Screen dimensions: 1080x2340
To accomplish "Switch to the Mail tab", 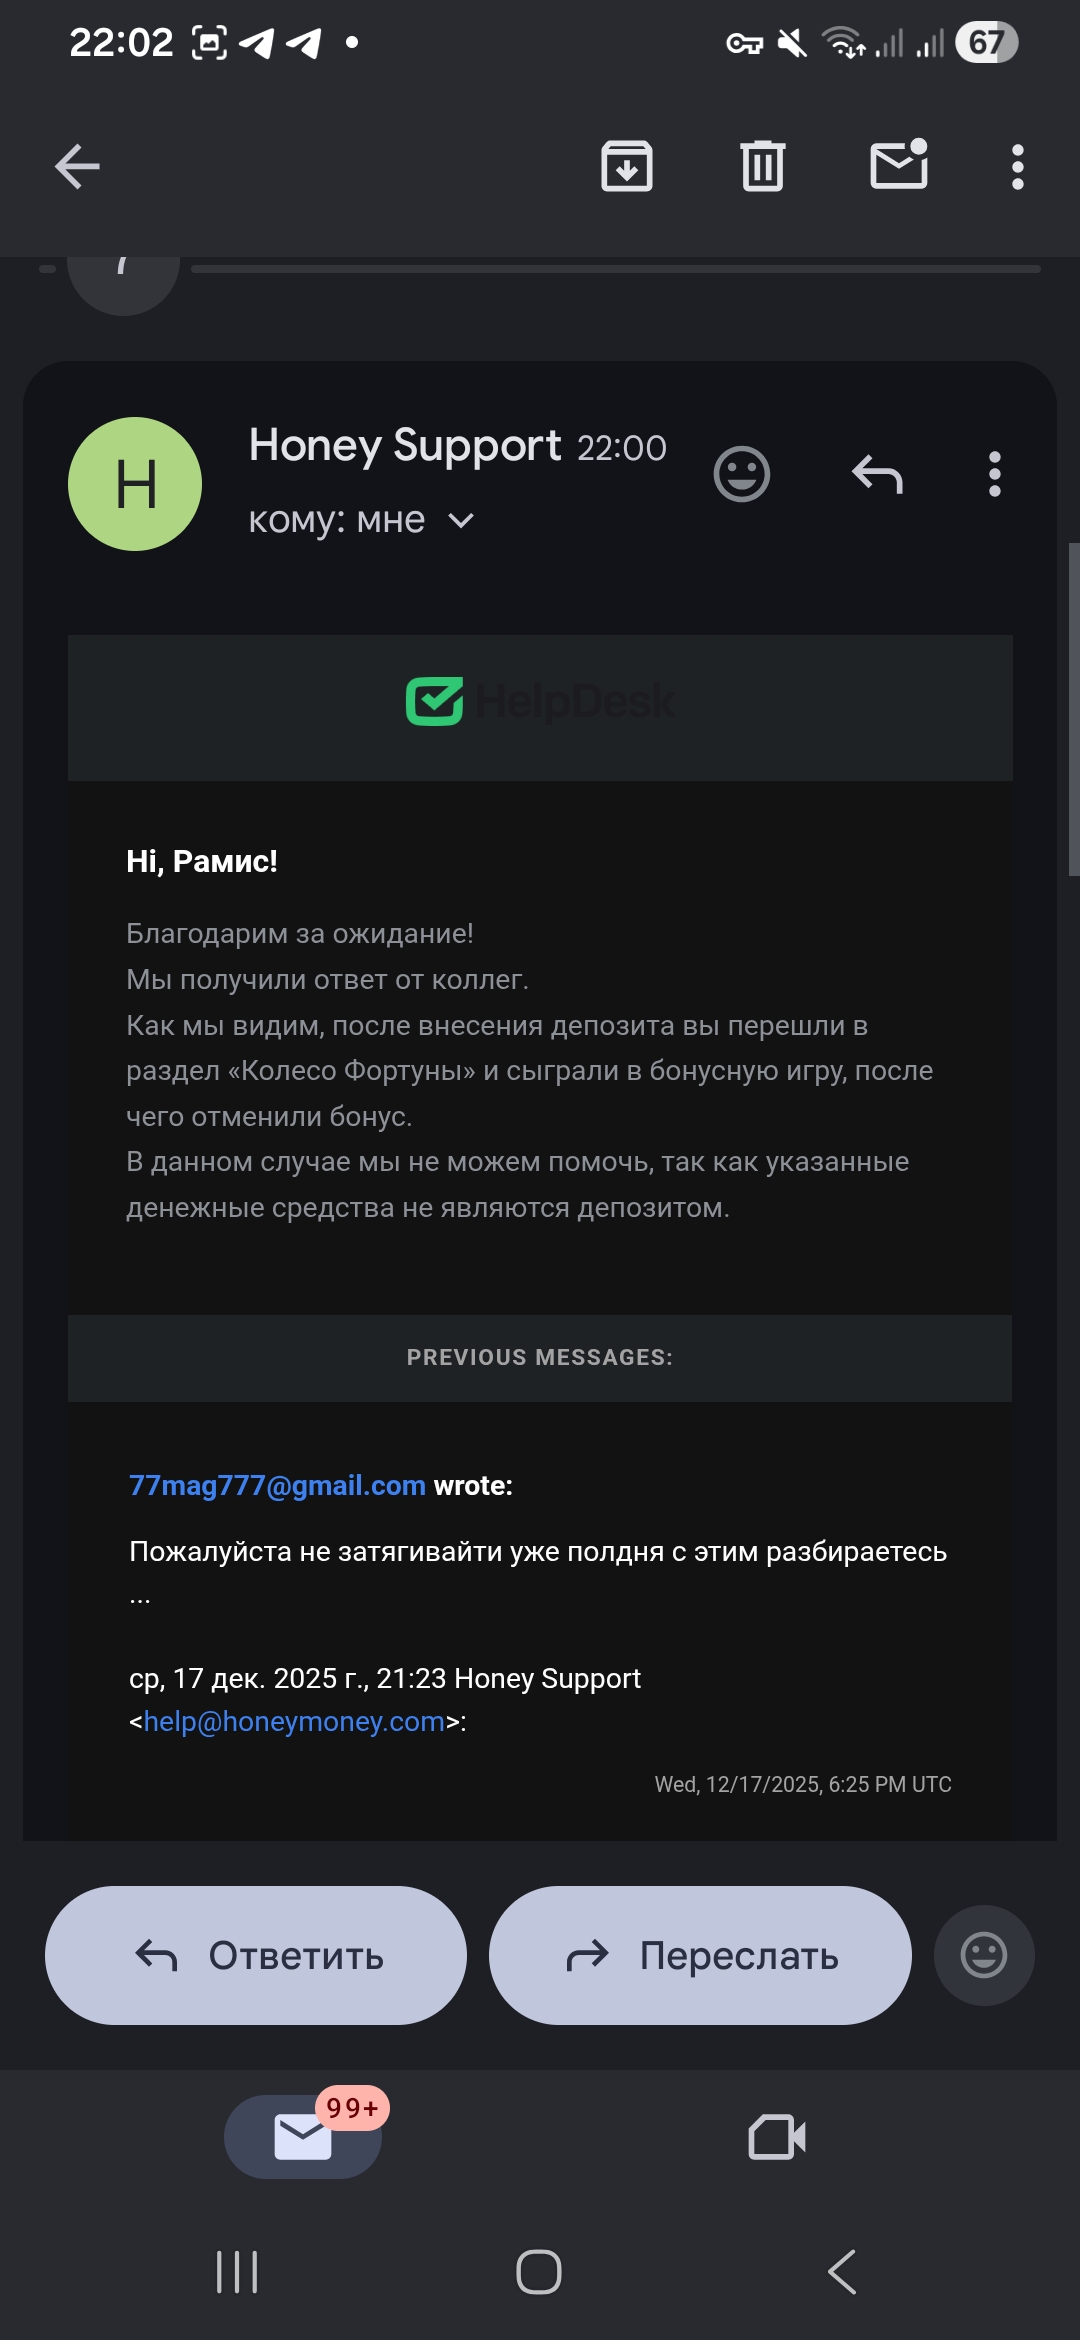I will 302,2137.
